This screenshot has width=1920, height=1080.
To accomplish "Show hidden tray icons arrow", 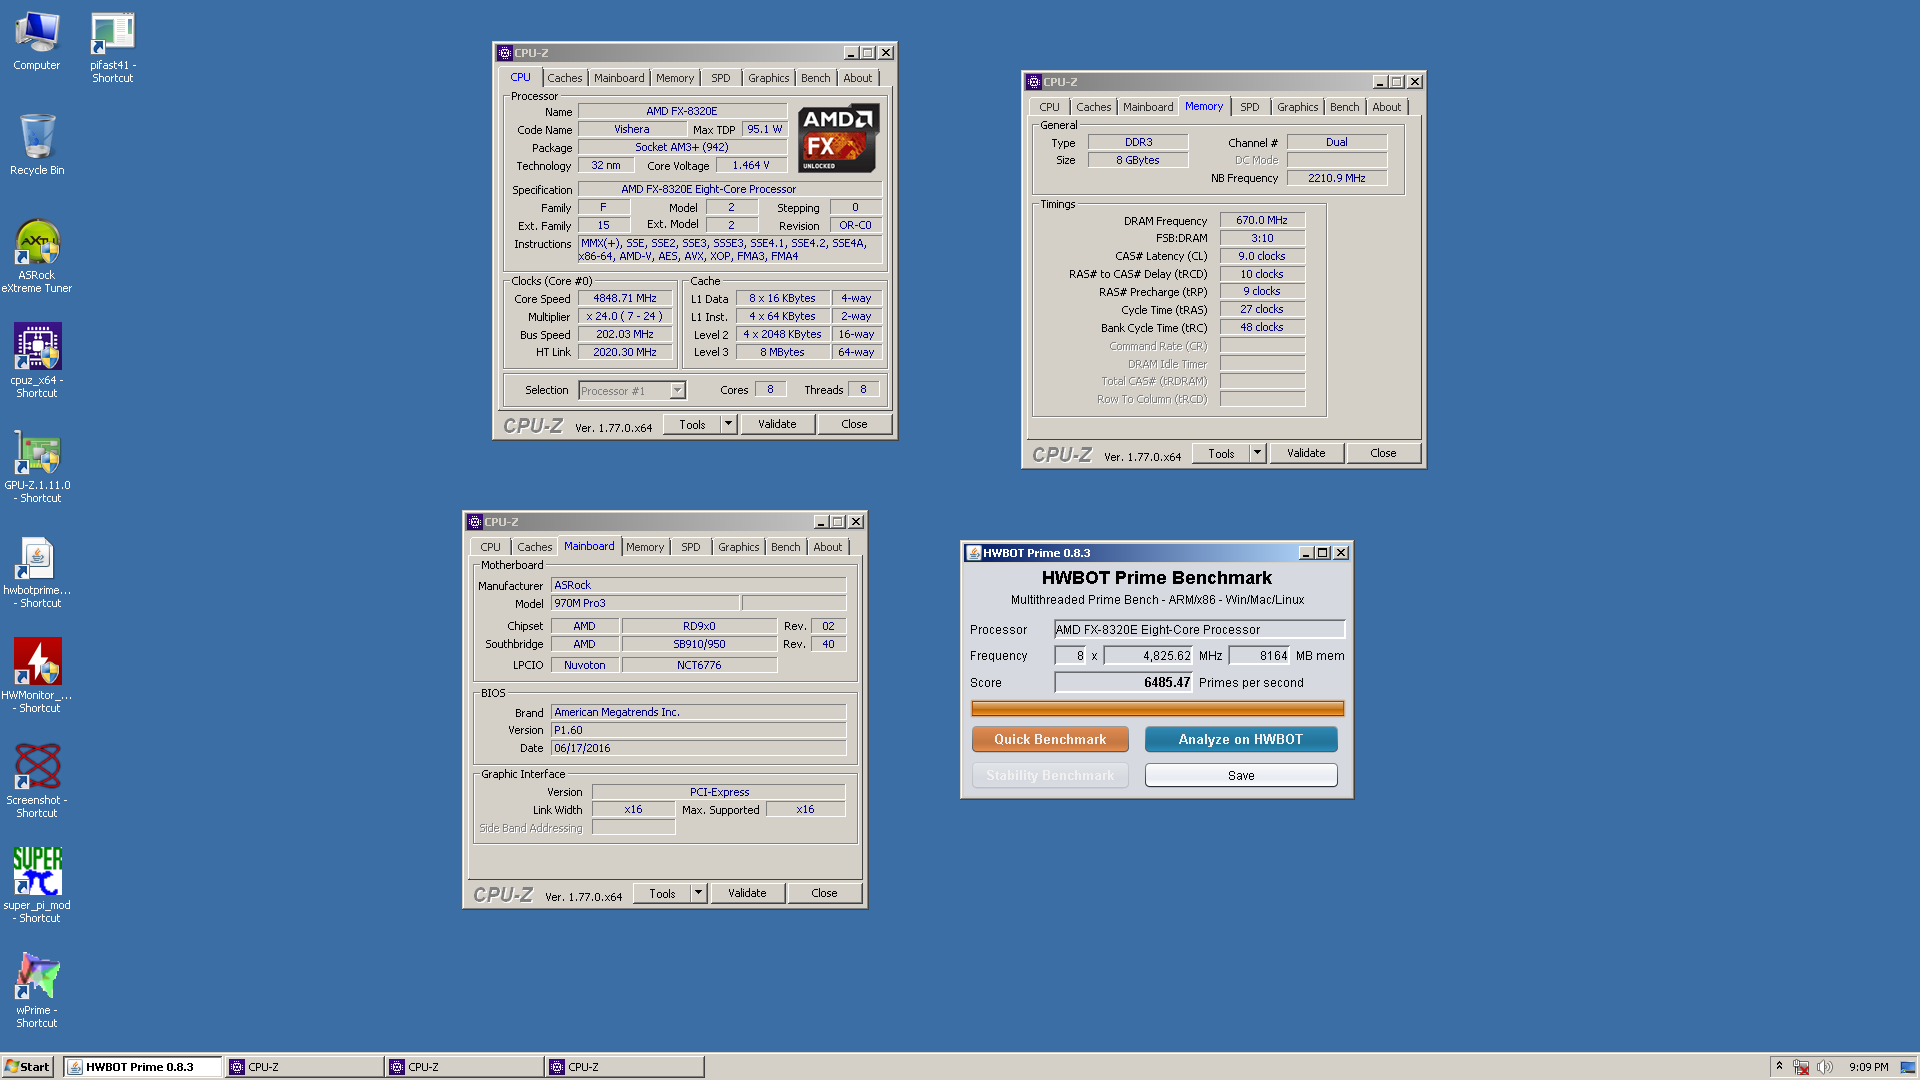I will coord(1779,1066).
